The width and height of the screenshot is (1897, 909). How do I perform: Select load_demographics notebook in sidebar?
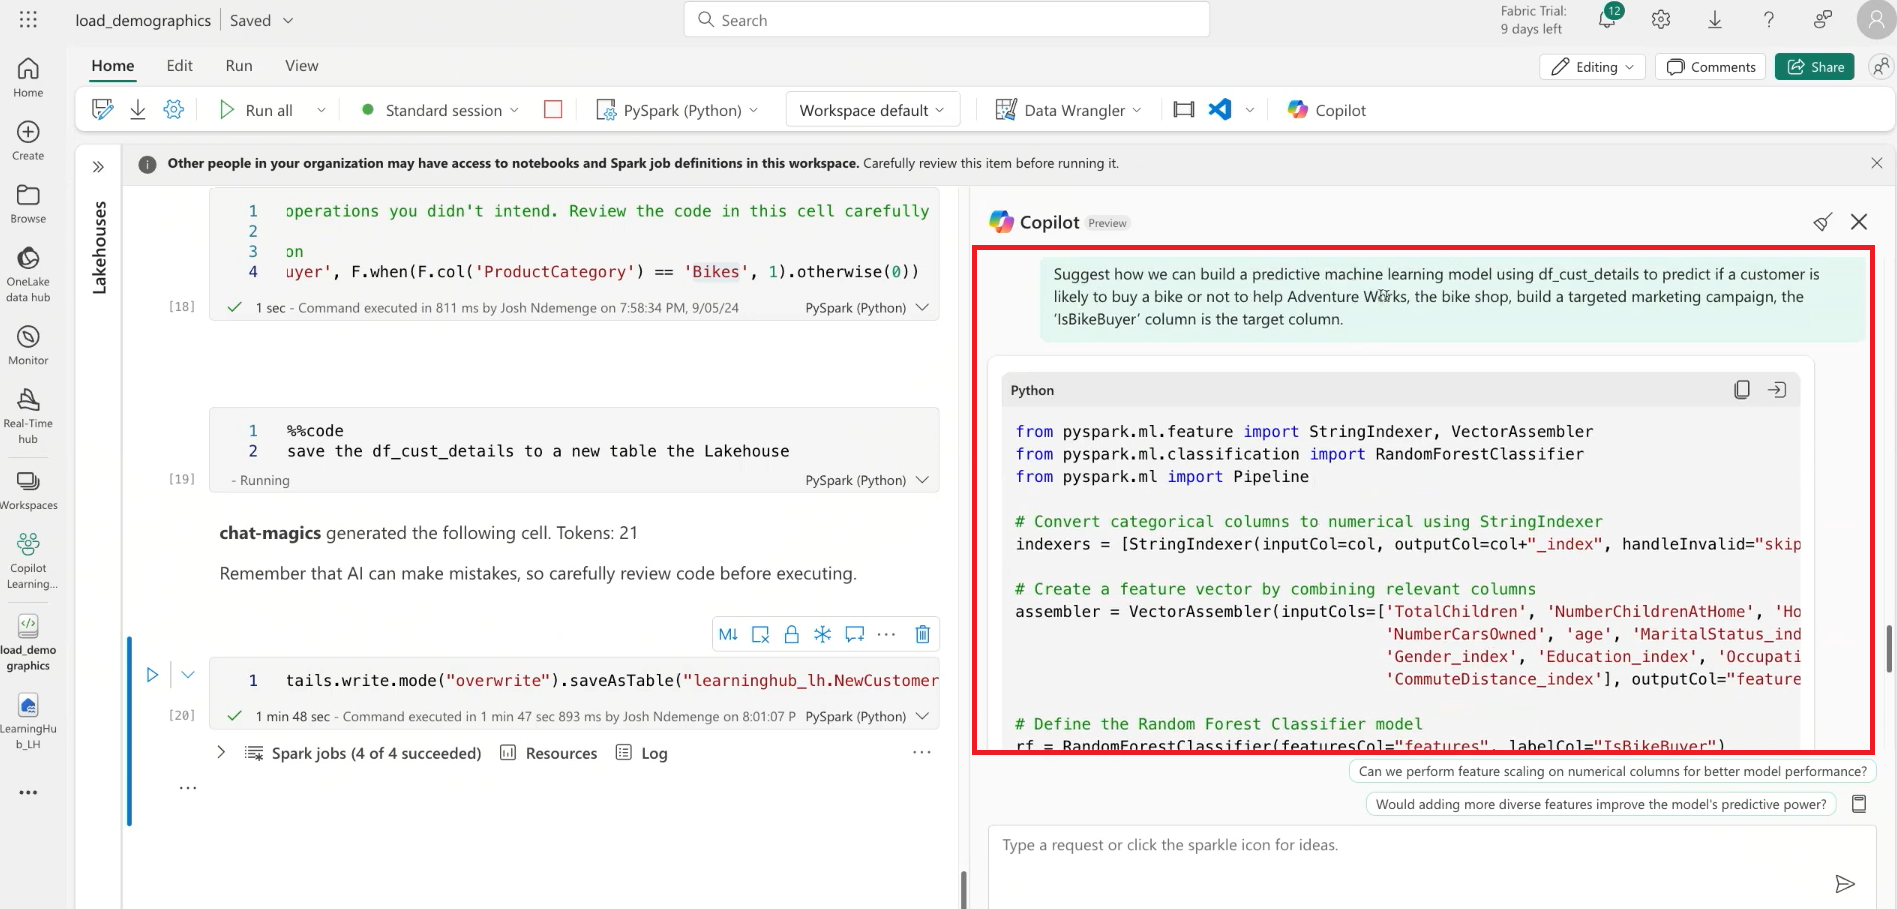point(28,641)
